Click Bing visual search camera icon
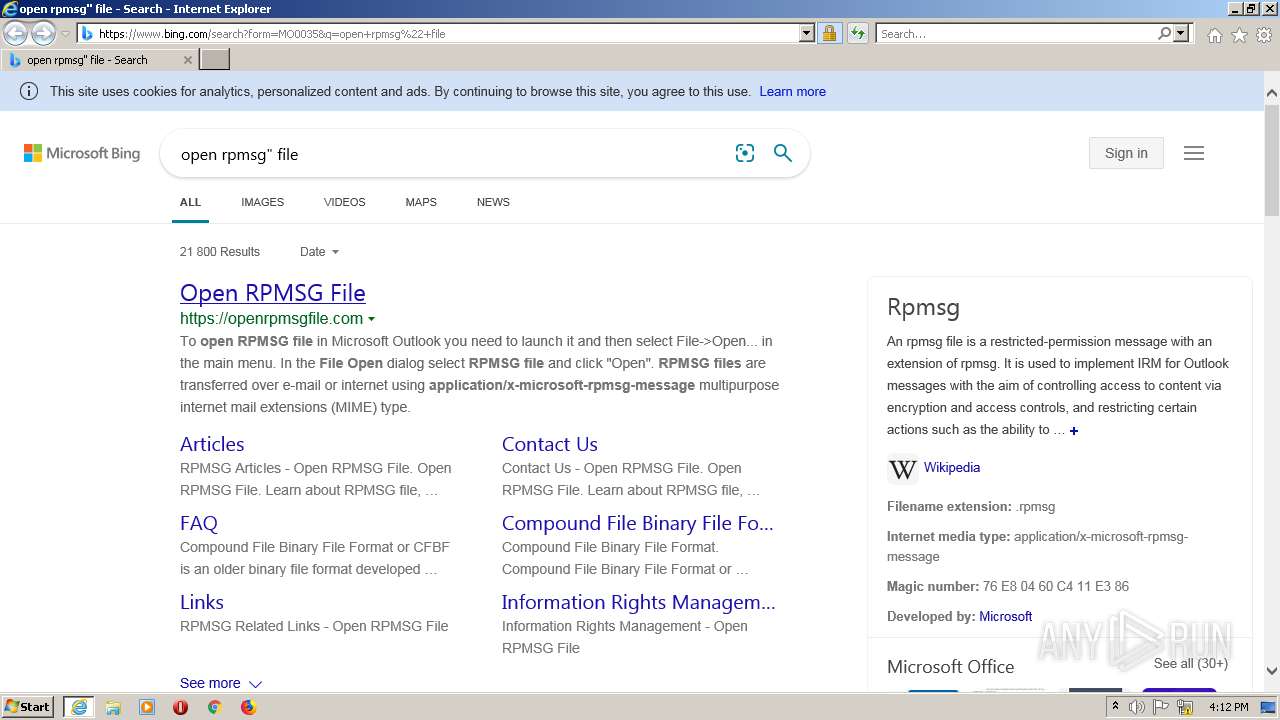 point(745,153)
